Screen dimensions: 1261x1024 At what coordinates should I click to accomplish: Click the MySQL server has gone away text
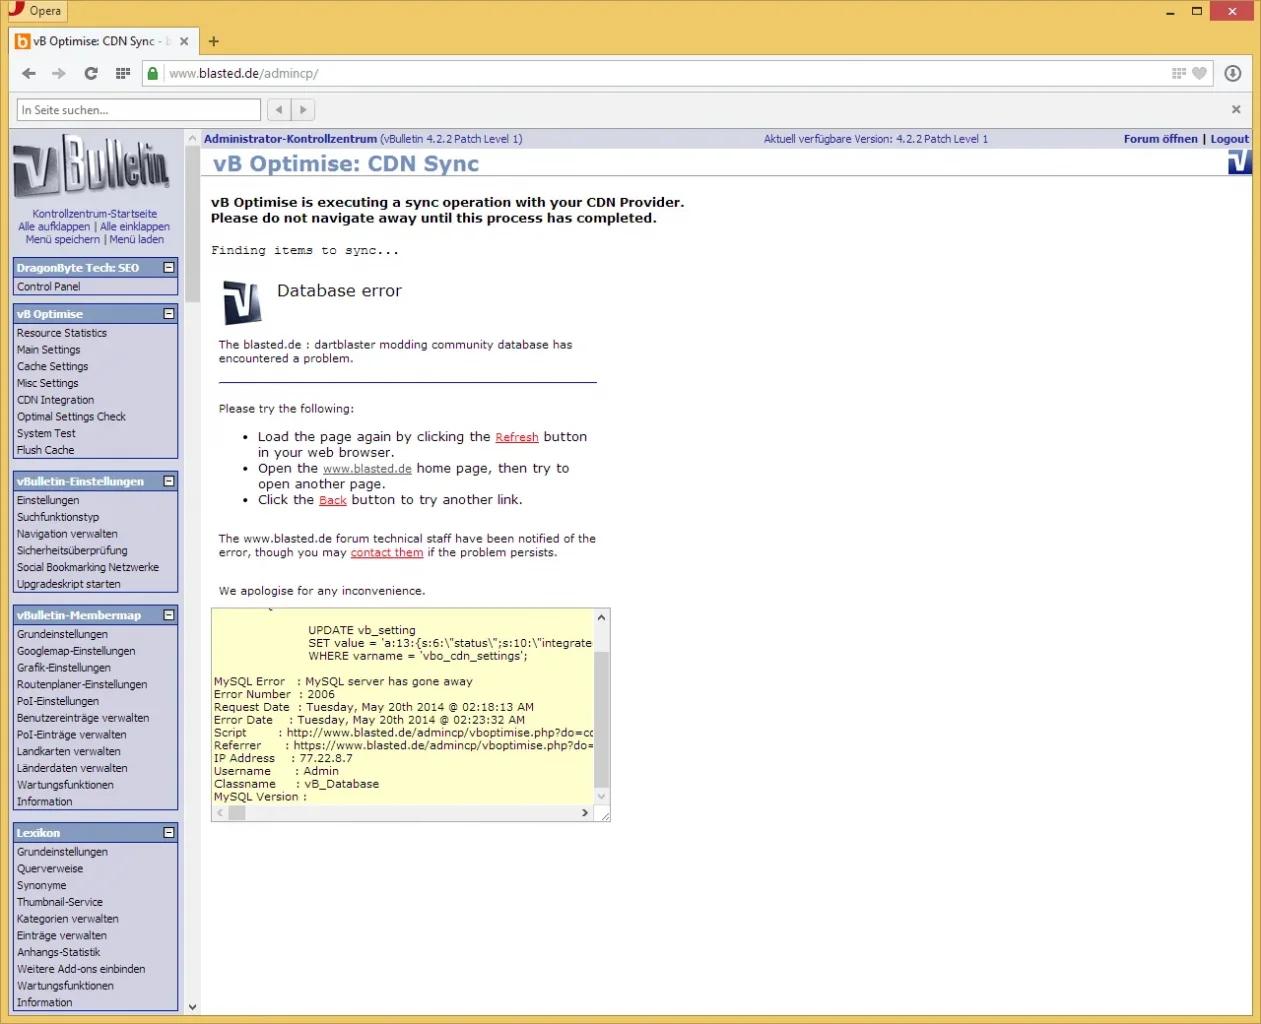pyautogui.click(x=389, y=682)
